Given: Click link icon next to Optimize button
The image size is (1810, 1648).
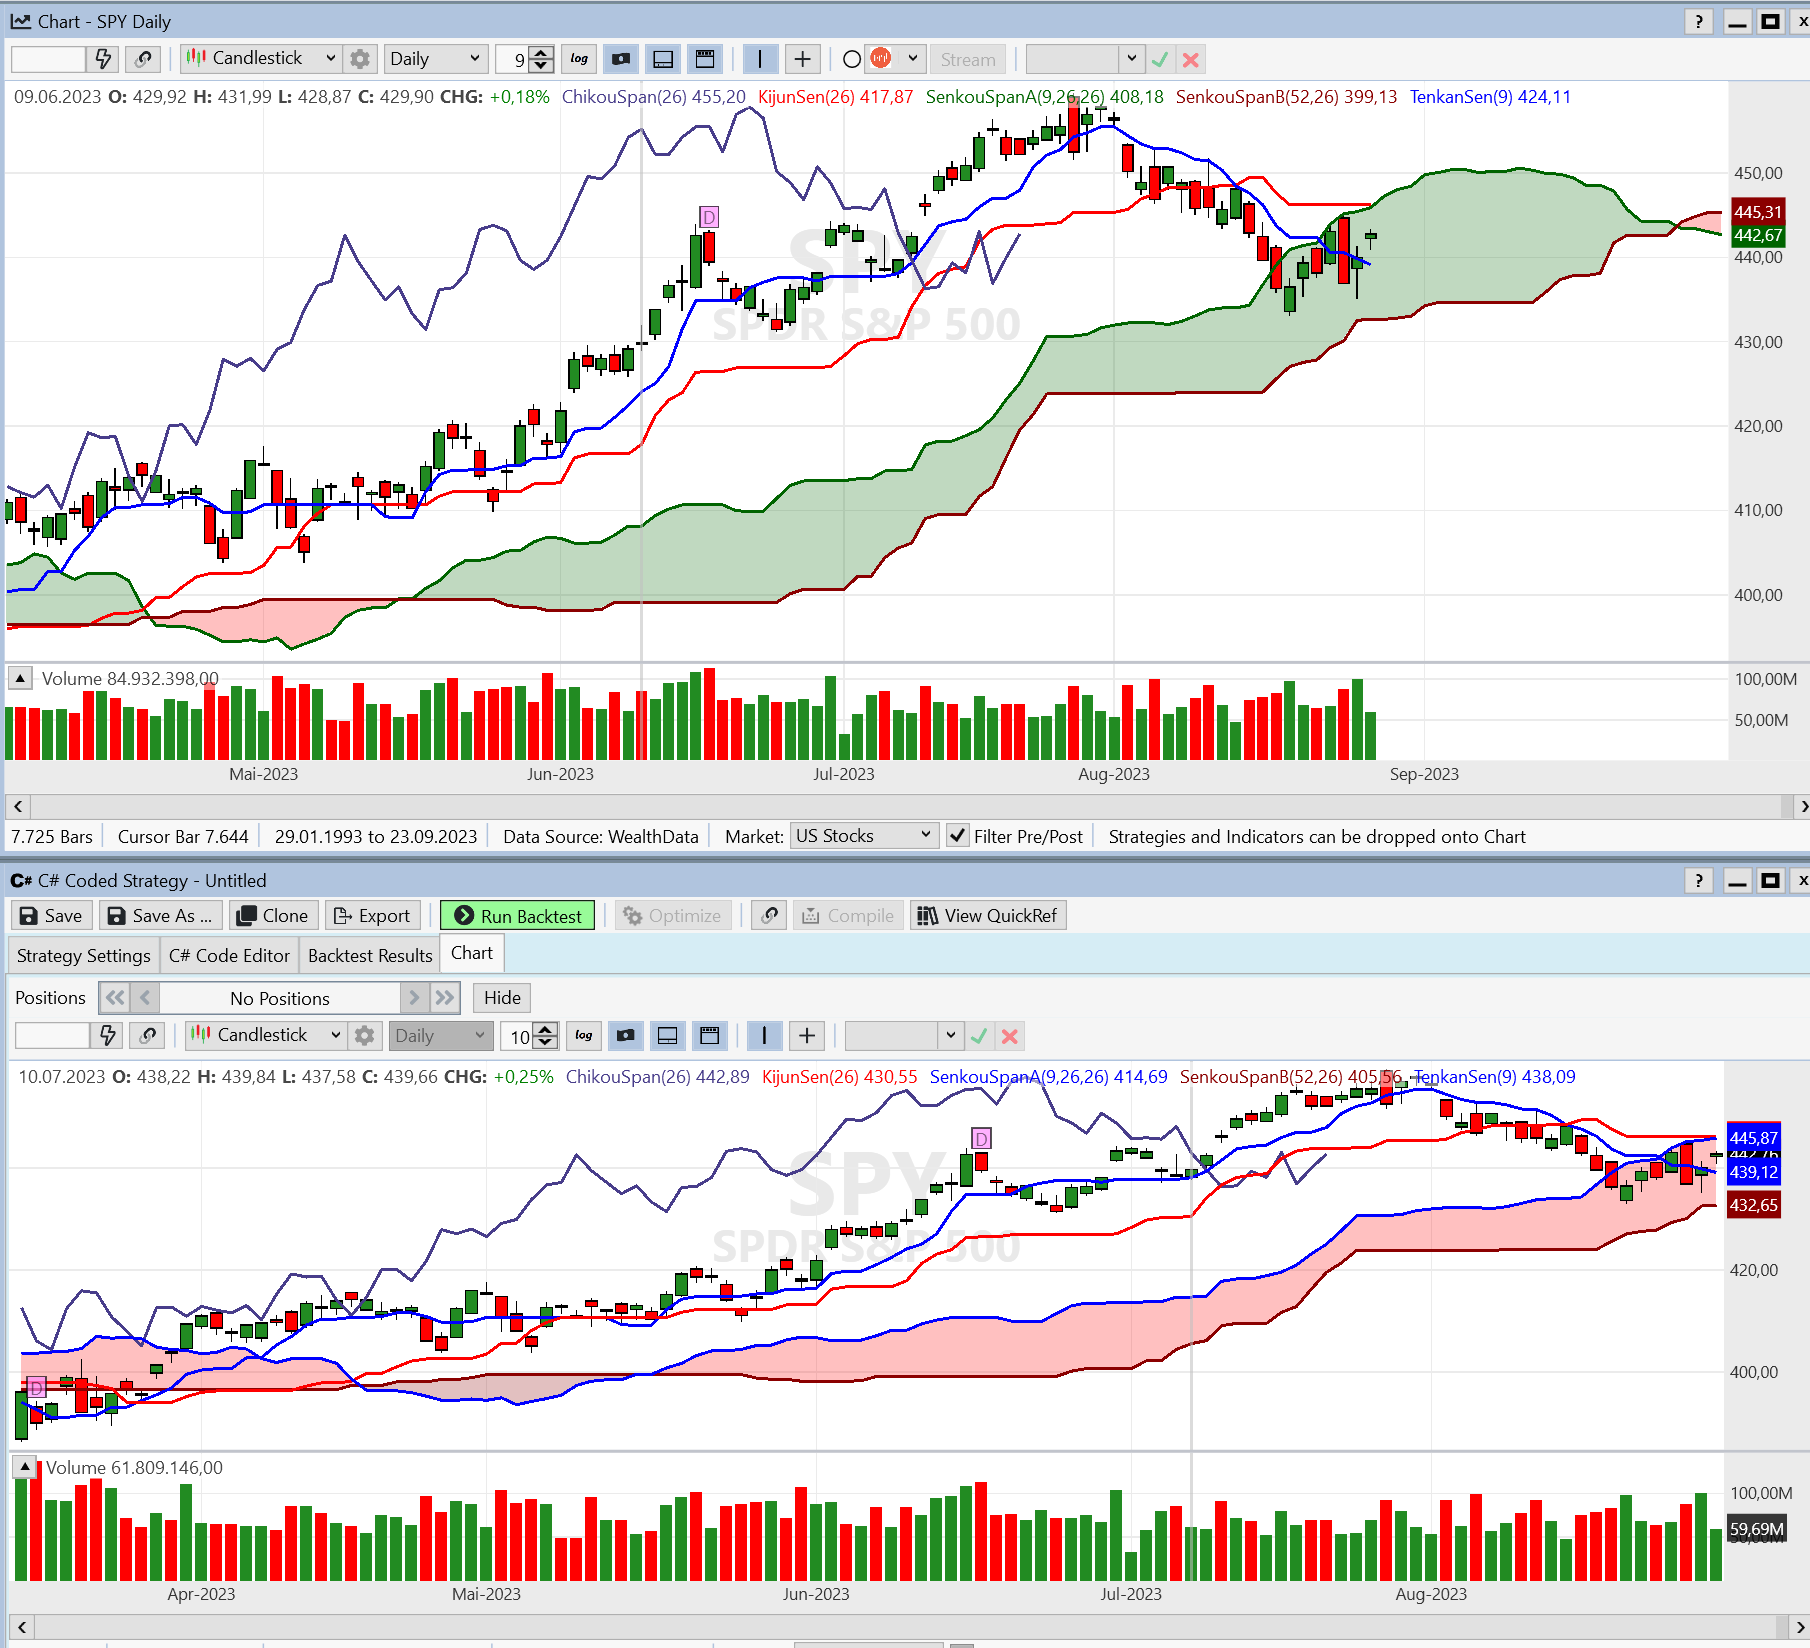Looking at the screenshot, I should [769, 915].
